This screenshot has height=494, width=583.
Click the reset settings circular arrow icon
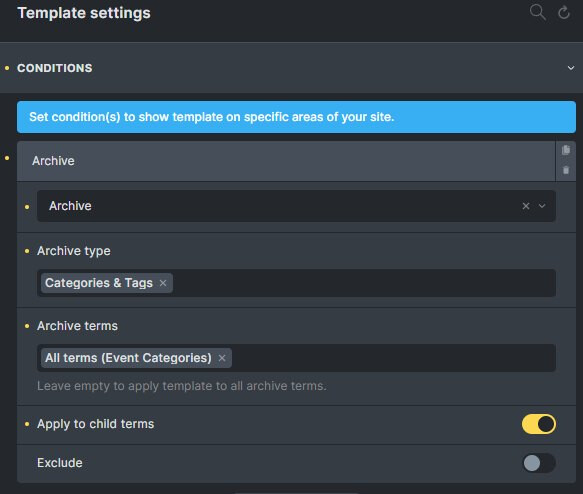[x=564, y=12]
